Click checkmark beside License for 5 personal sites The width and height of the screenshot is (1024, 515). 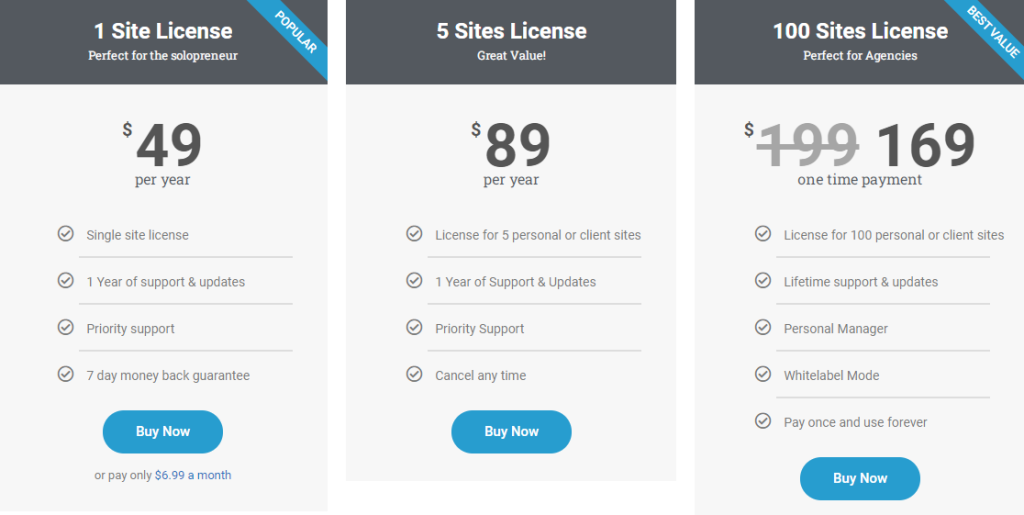pyautogui.click(x=414, y=234)
